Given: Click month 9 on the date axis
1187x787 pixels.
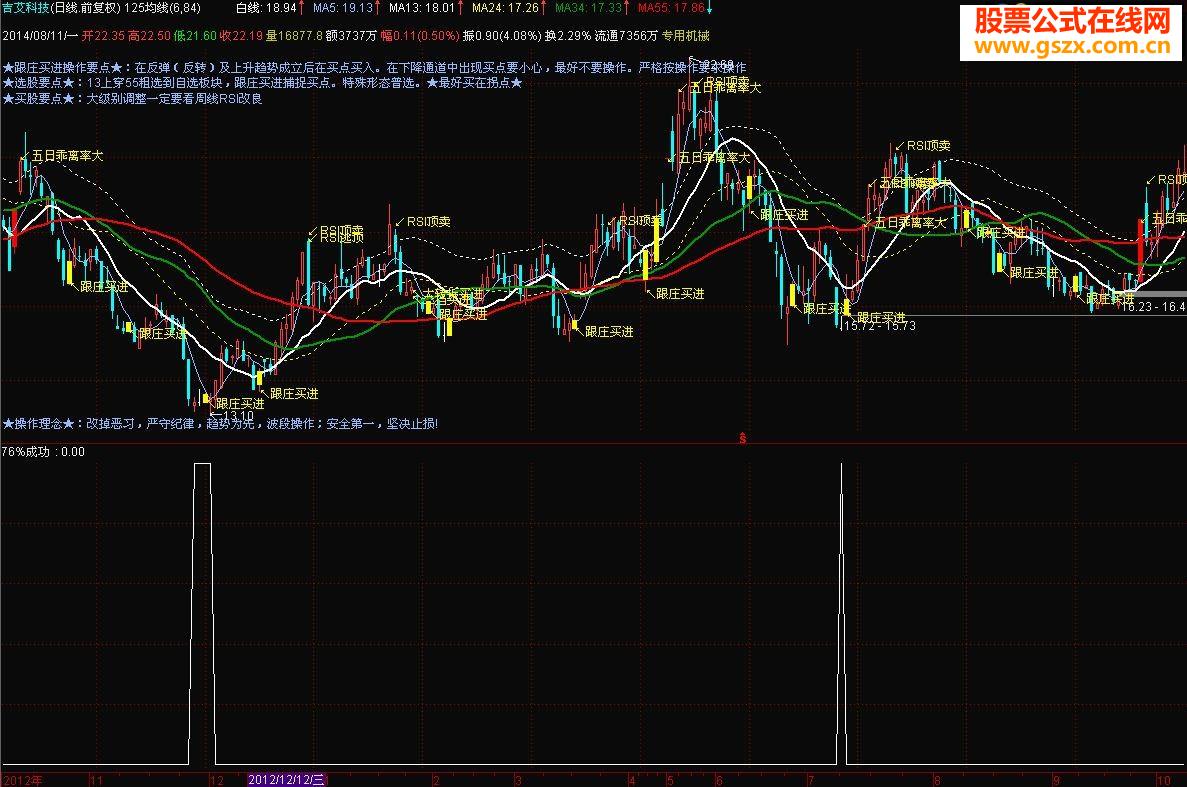Looking at the screenshot, I should [x=1057, y=780].
